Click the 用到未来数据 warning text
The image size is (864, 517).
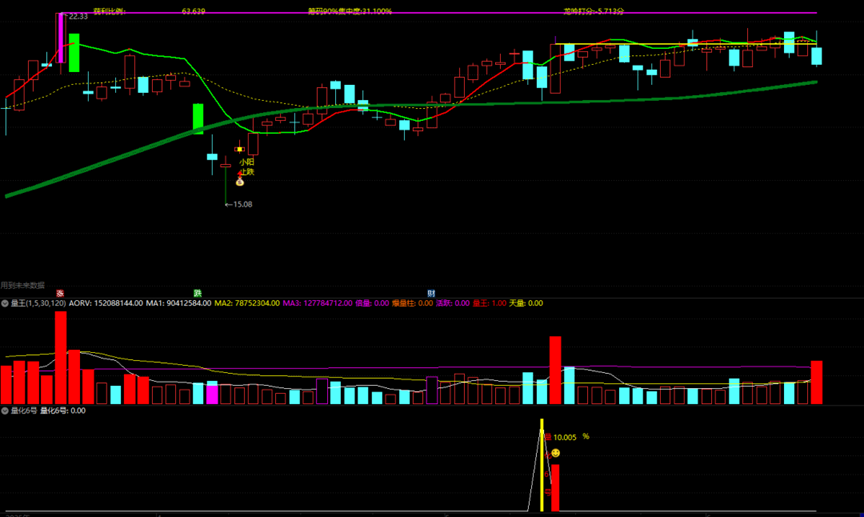[23, 285]
